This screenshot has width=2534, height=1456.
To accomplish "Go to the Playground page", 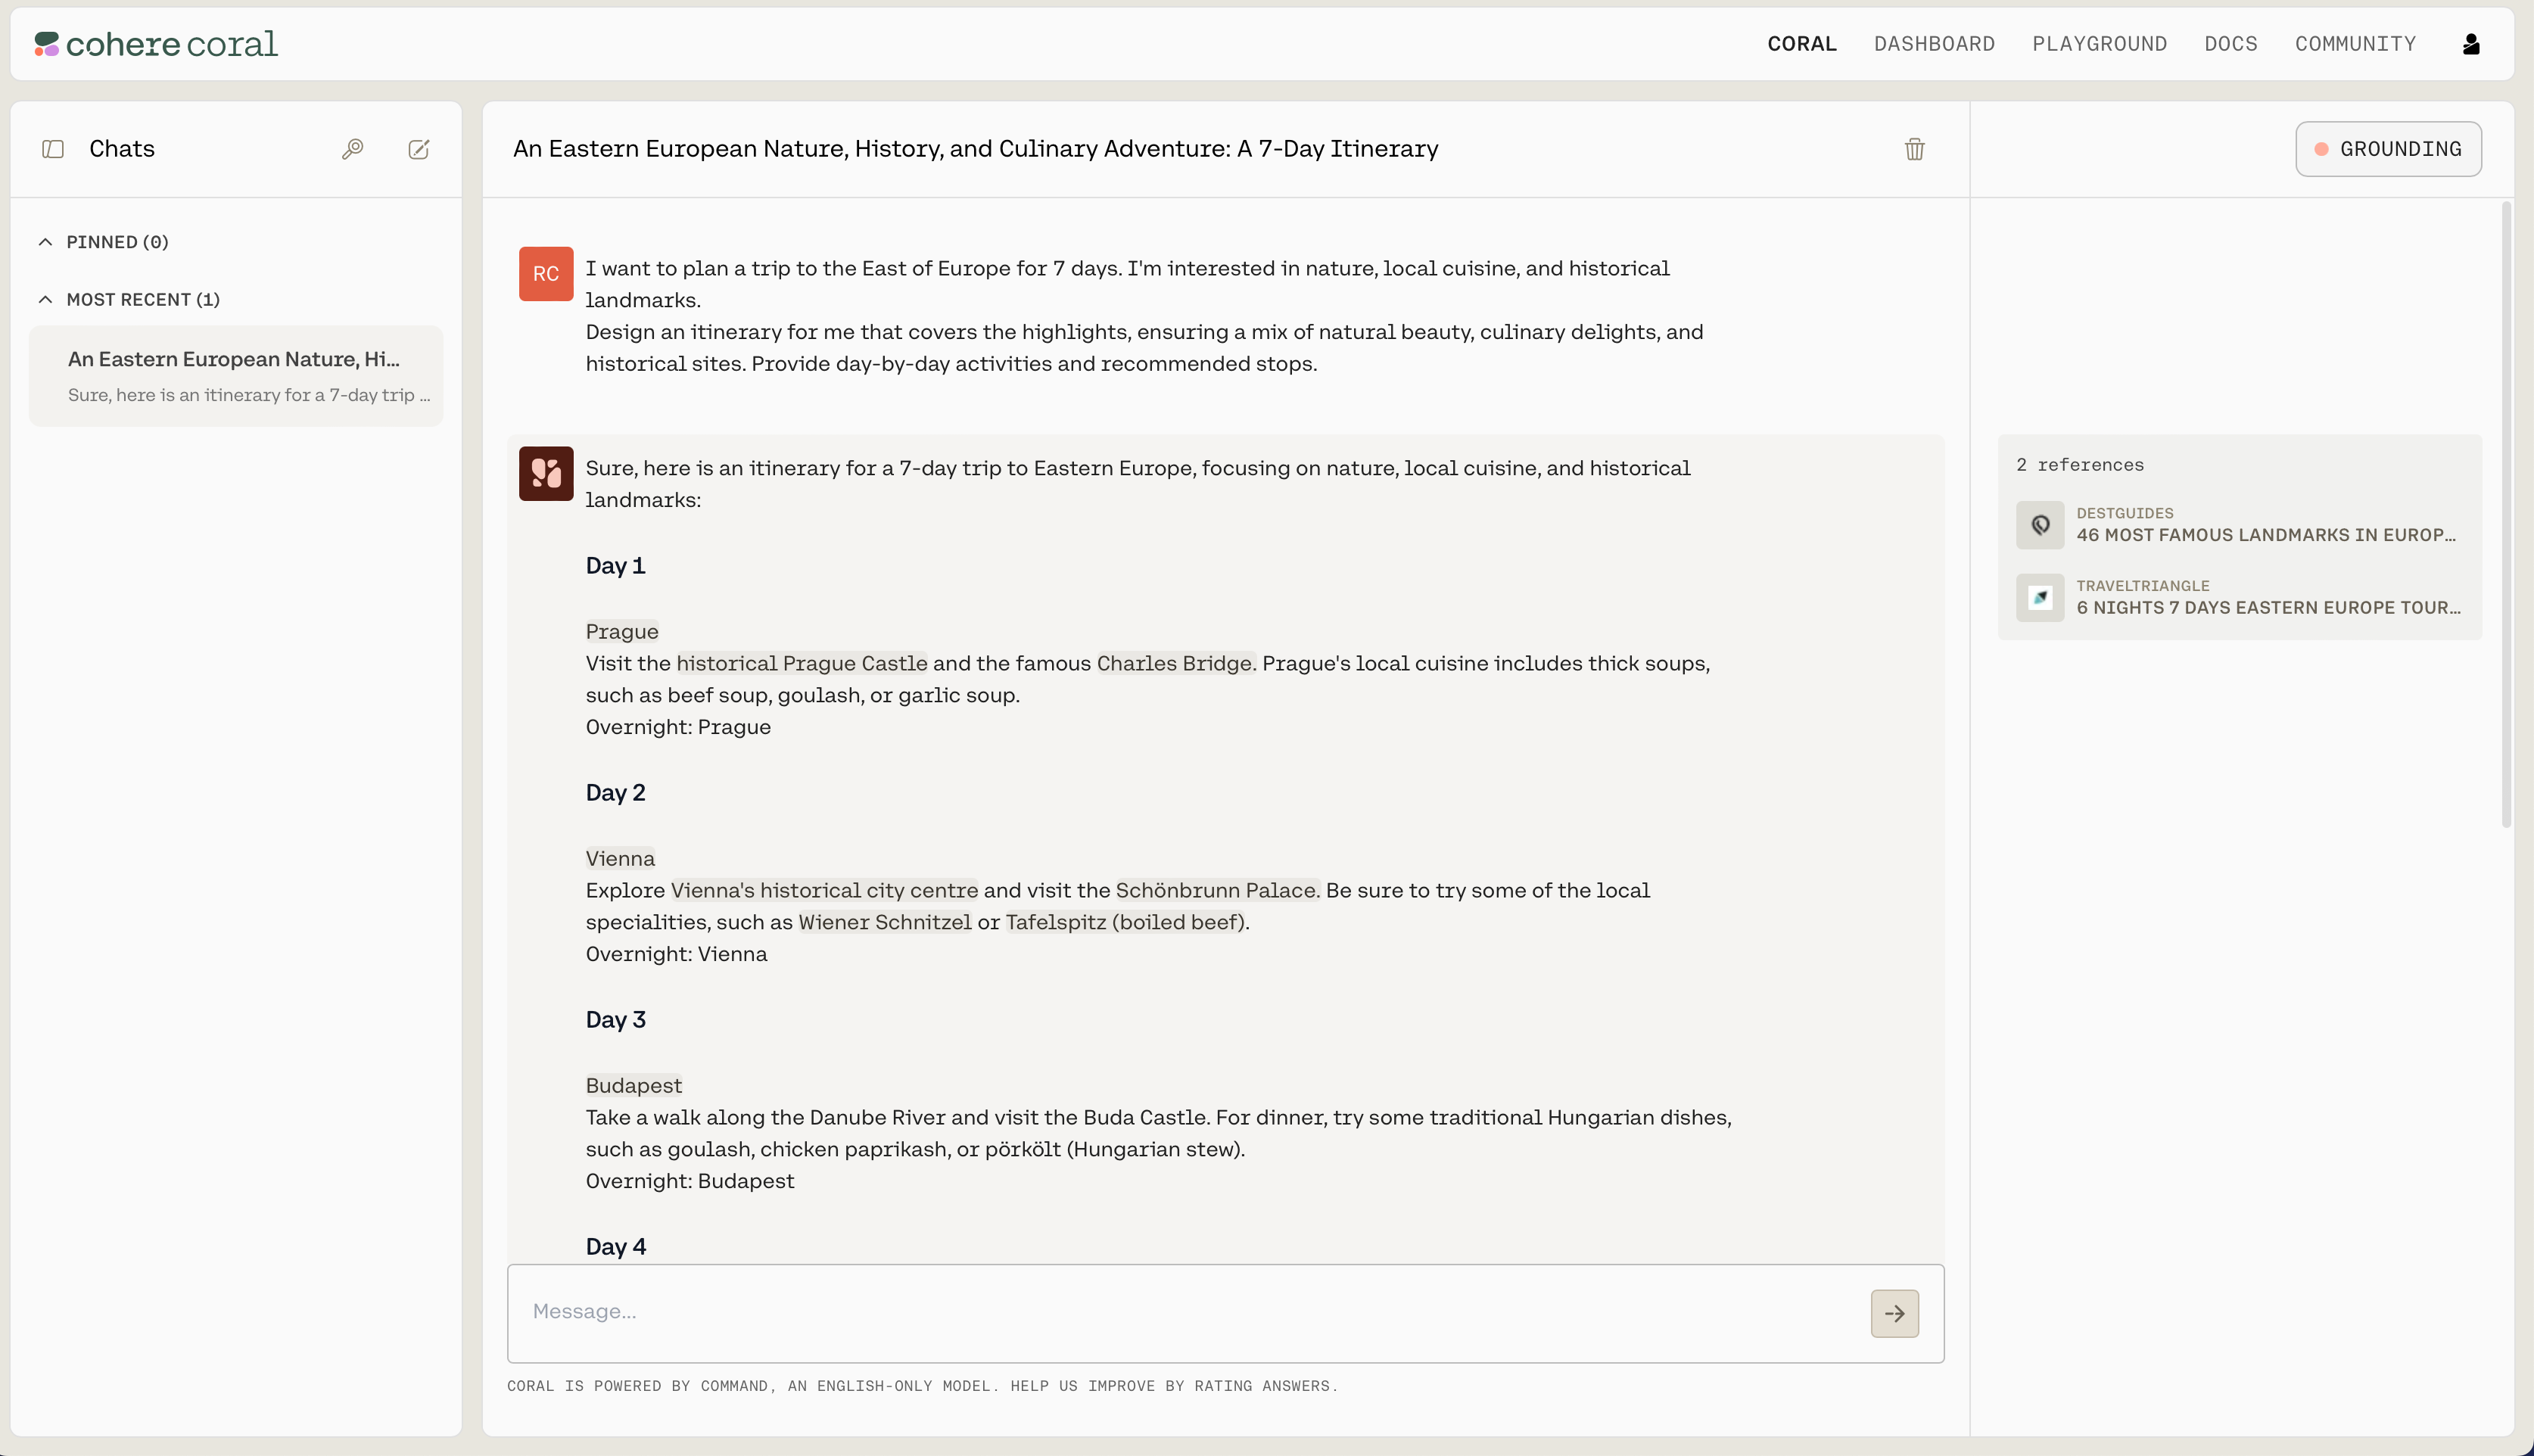I will coord(2099,44).
